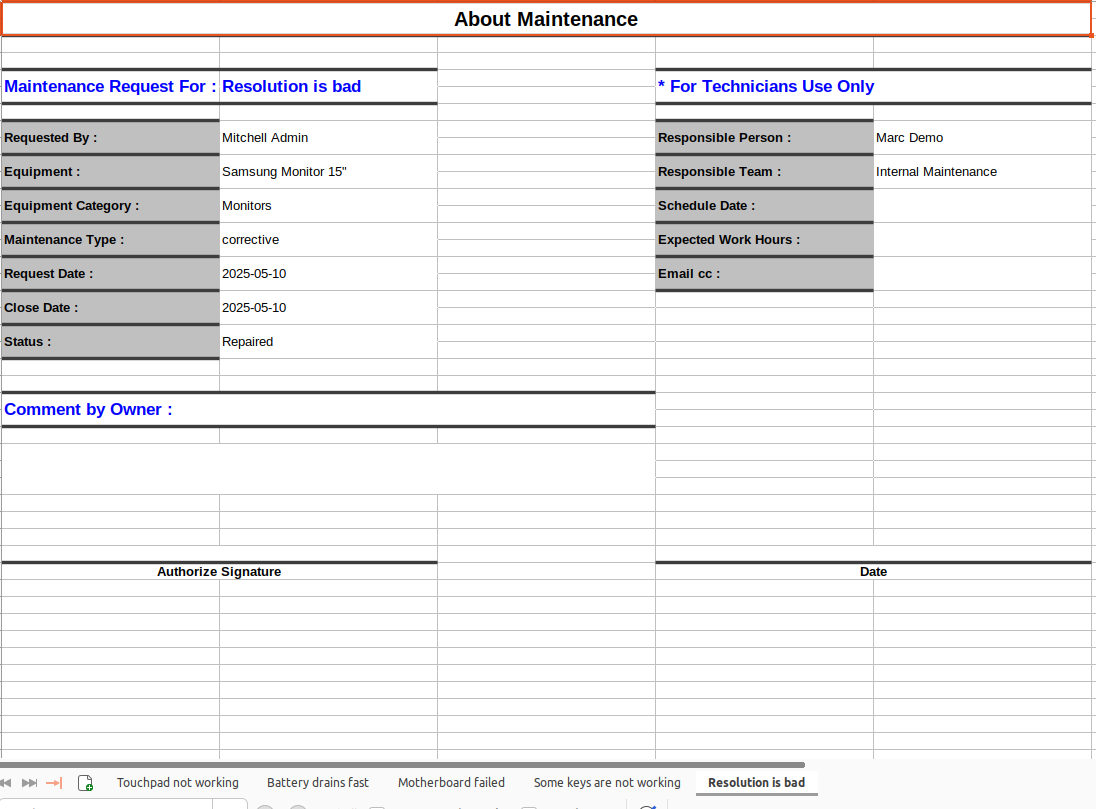The width and height of the screenshot is (1096, 809).
Task: Select the For Technicians Use Only heading
Action: (x=873, y=87)
